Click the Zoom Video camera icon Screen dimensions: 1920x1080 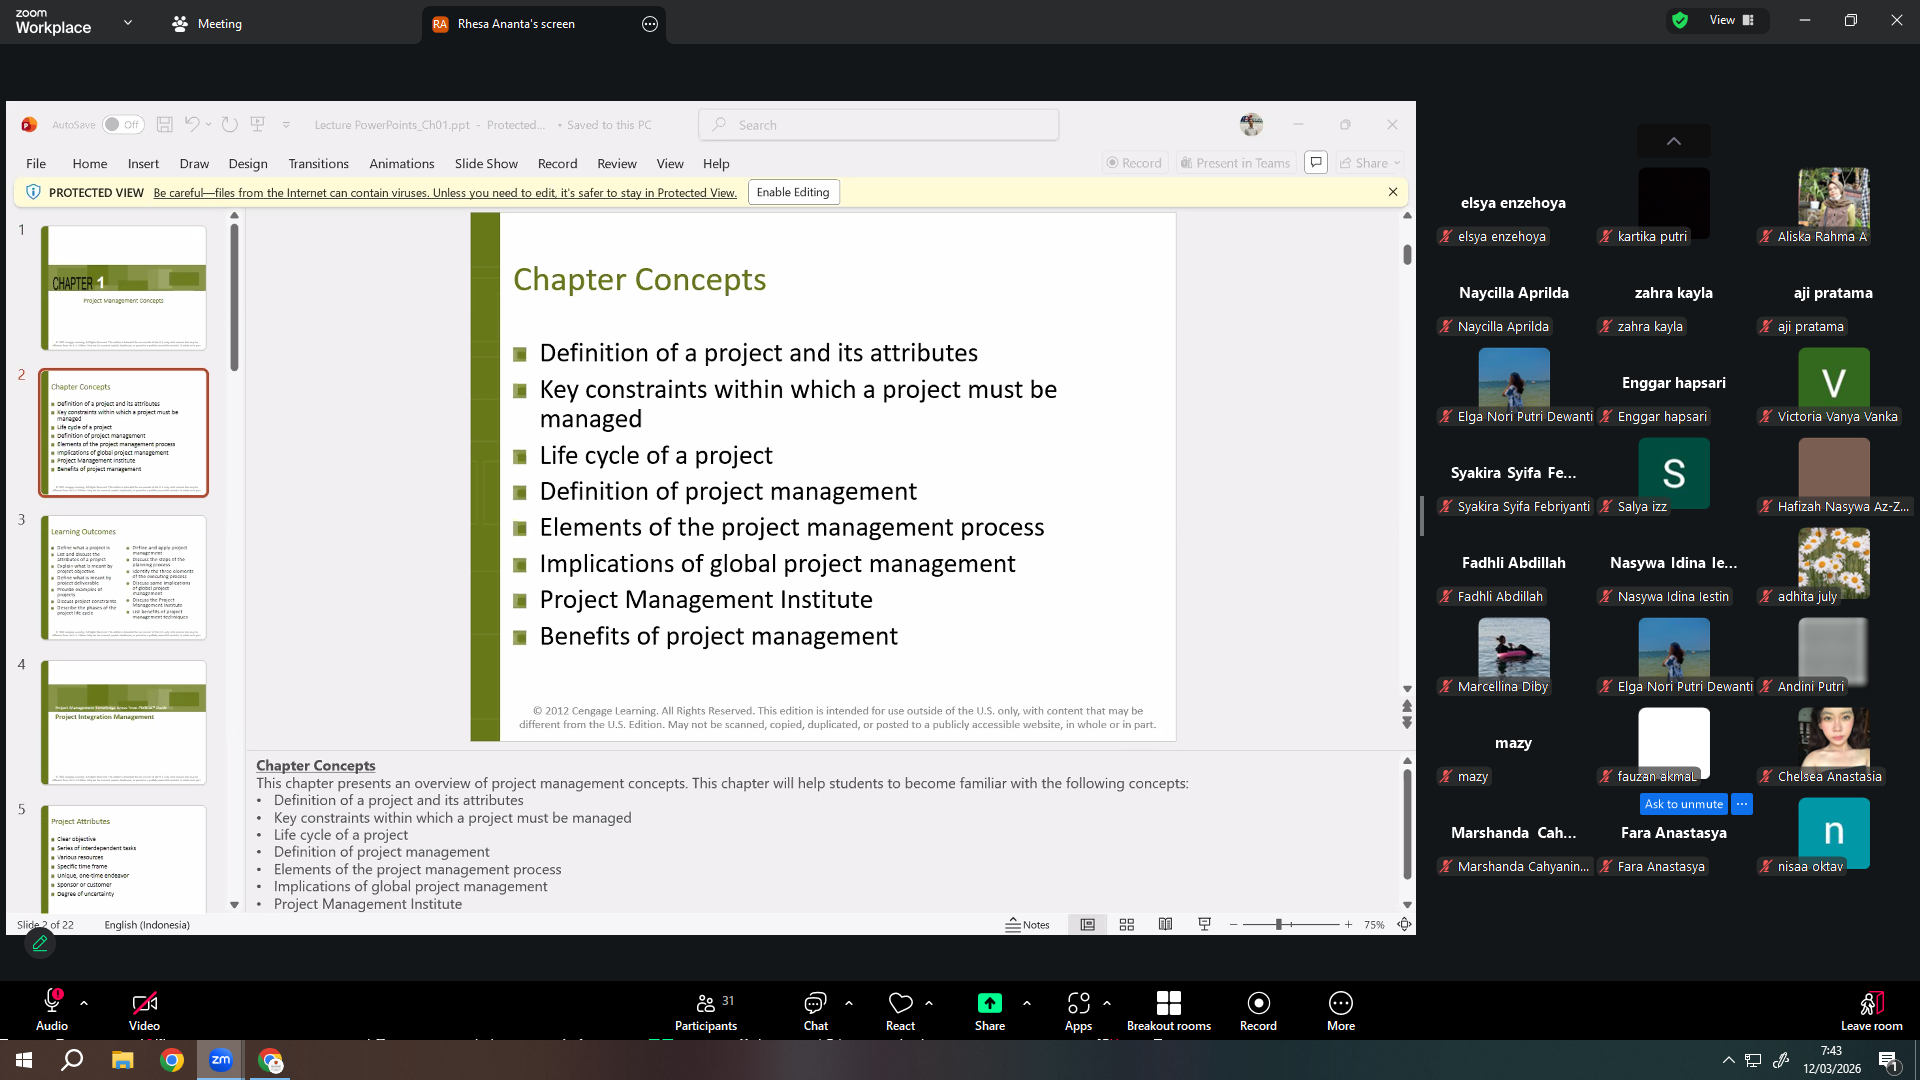coord(144,1002)
